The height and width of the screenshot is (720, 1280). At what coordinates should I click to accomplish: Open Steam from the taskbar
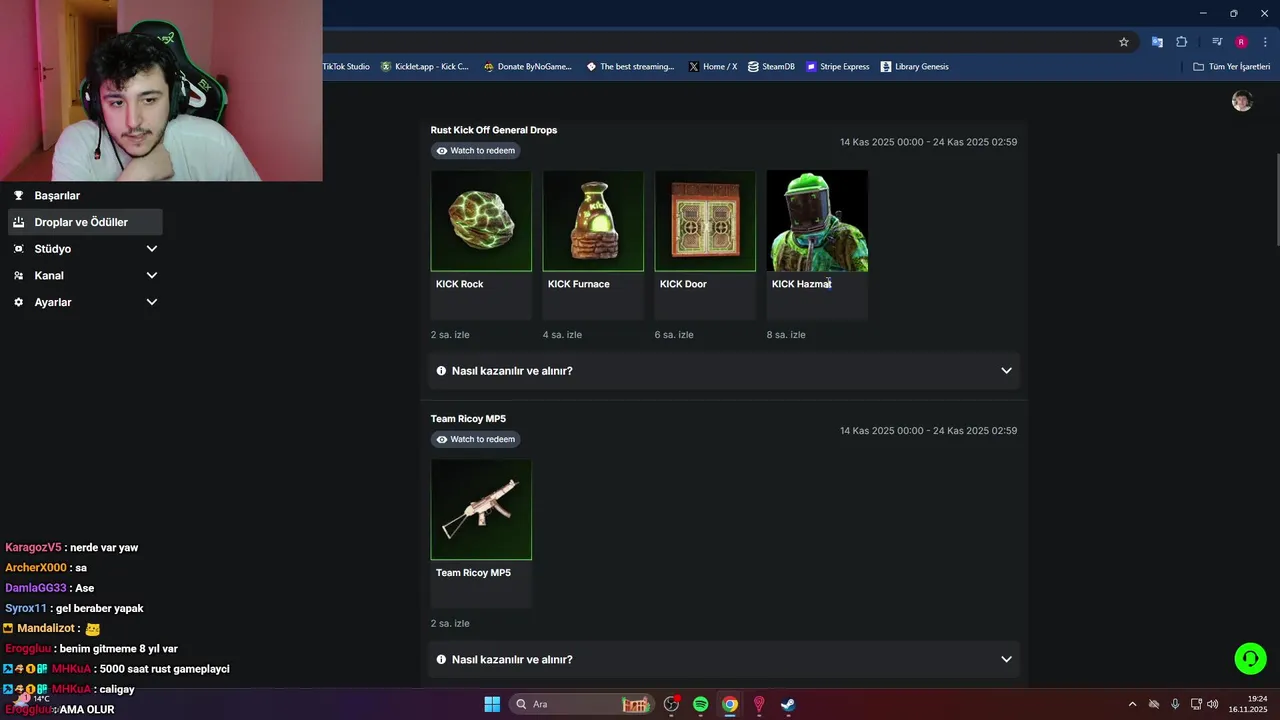788,704
